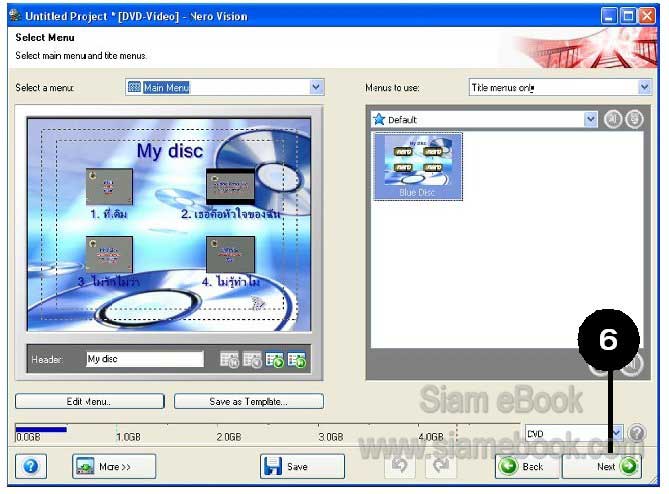Select title thumbnail 3 in menu preview
Viewport: 669px width, 494px height.
click(109, 255)
